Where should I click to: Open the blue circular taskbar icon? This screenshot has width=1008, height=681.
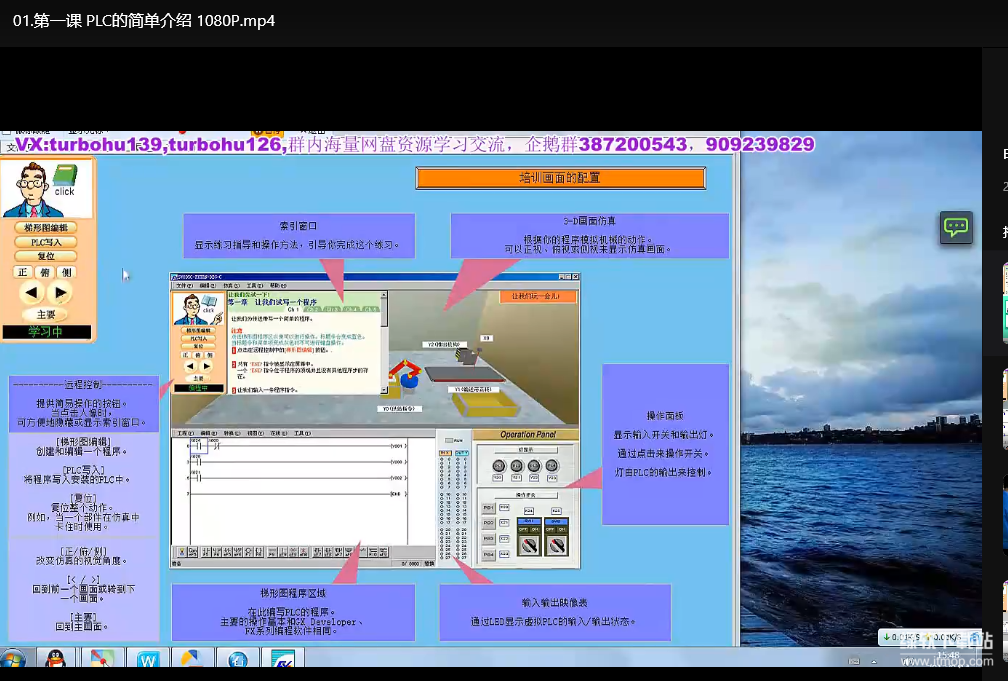[x=238, y=659]
